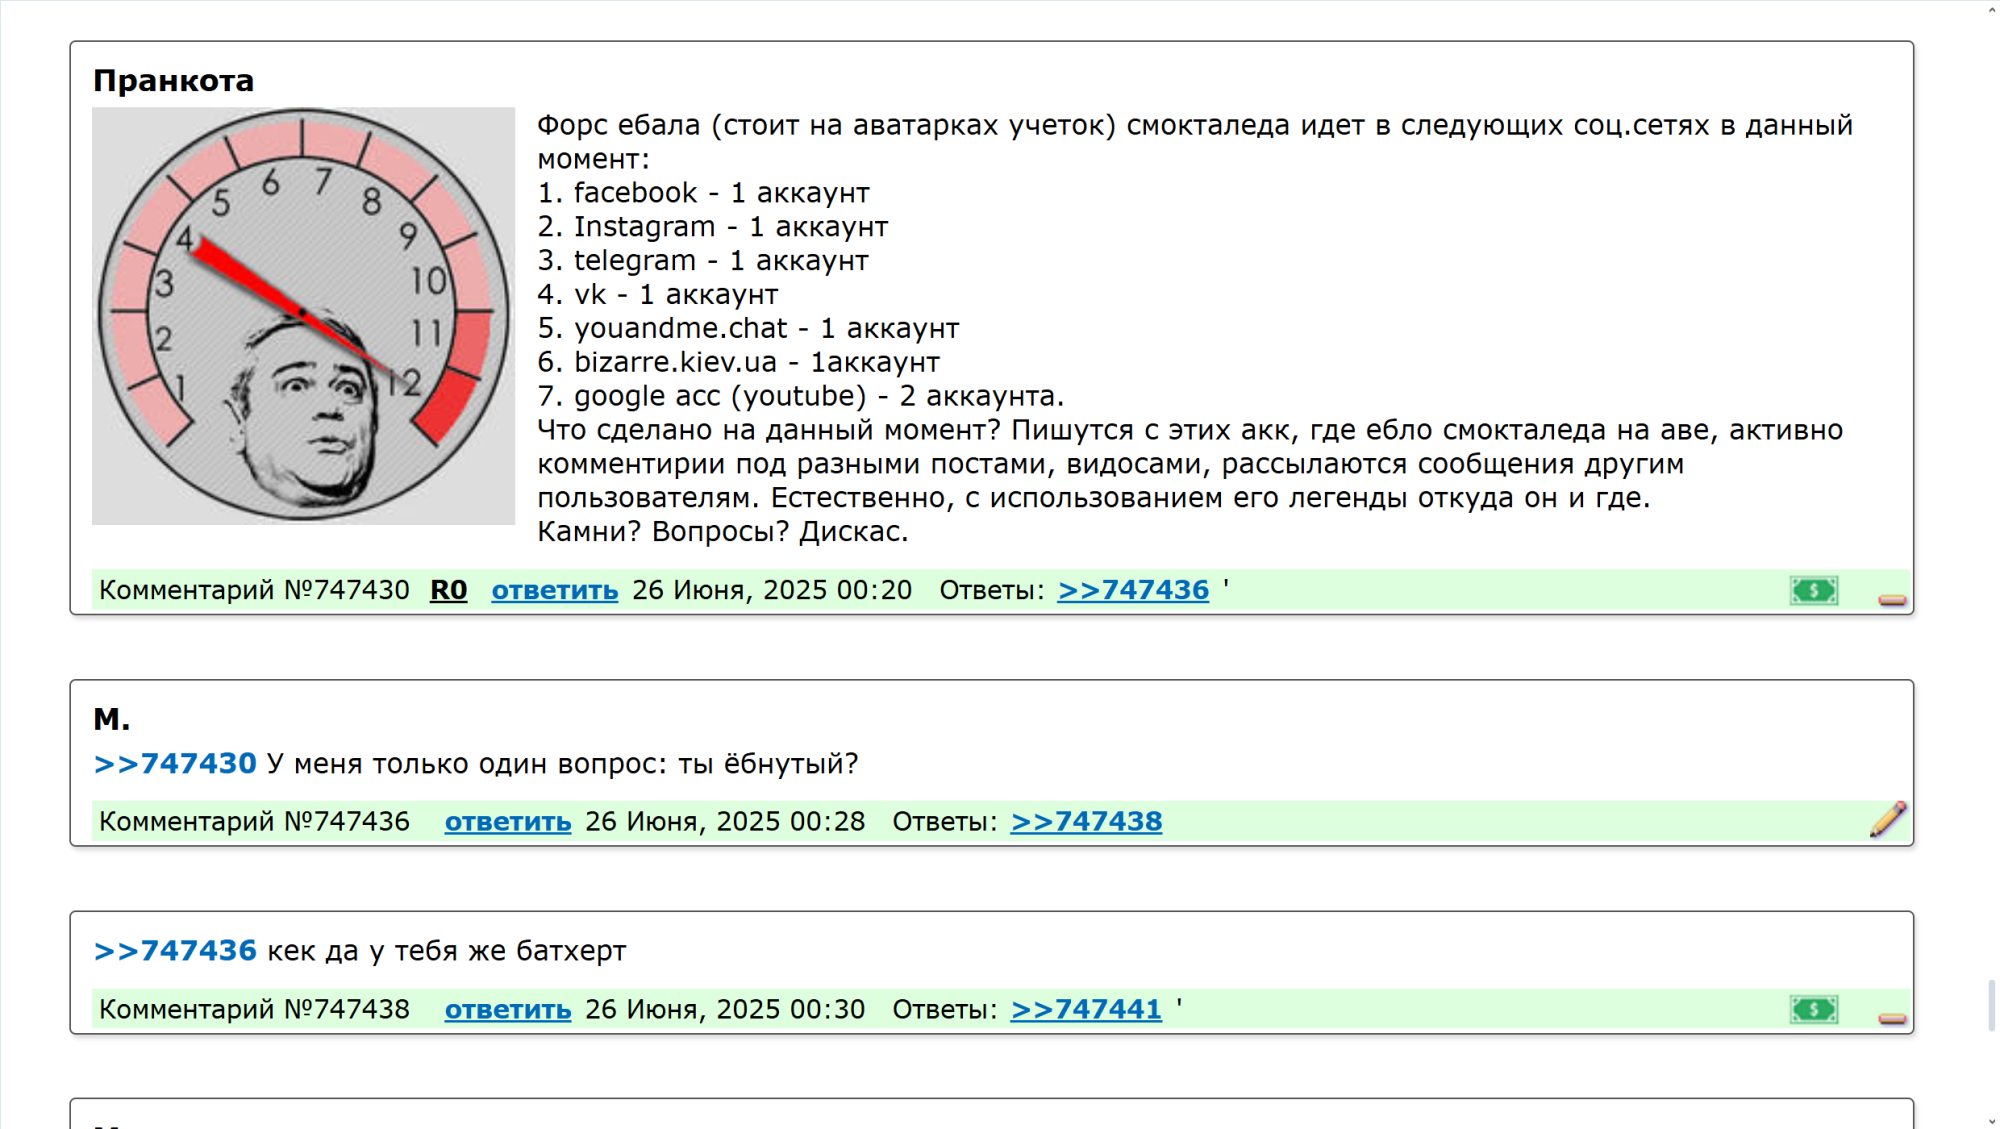Click the R0 link on comment 747430
The height and width of the screenshot is (1129, 2000).
tap(448, 590)
